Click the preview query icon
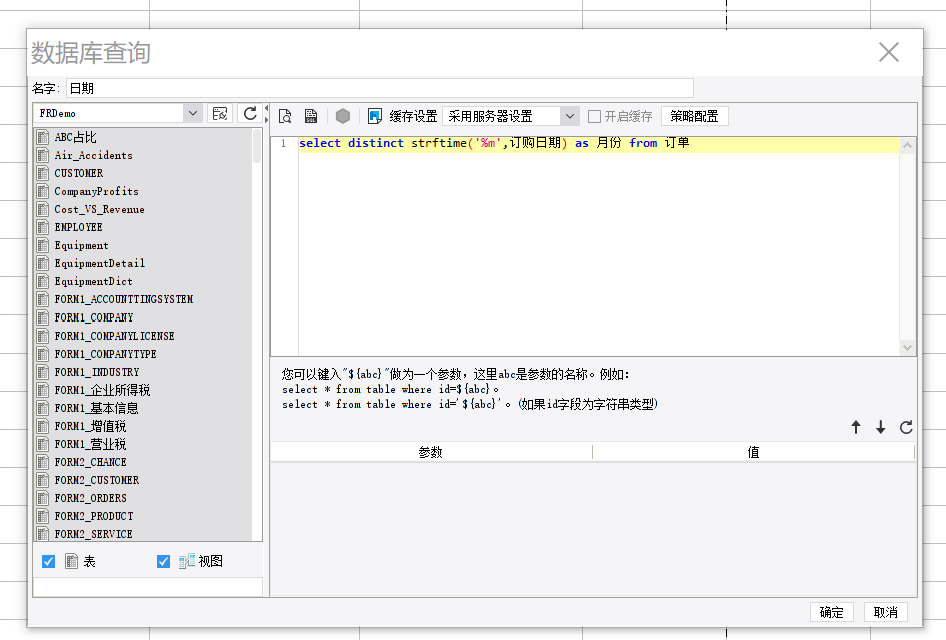Viewport: 946px width, 640px height. 285,116
